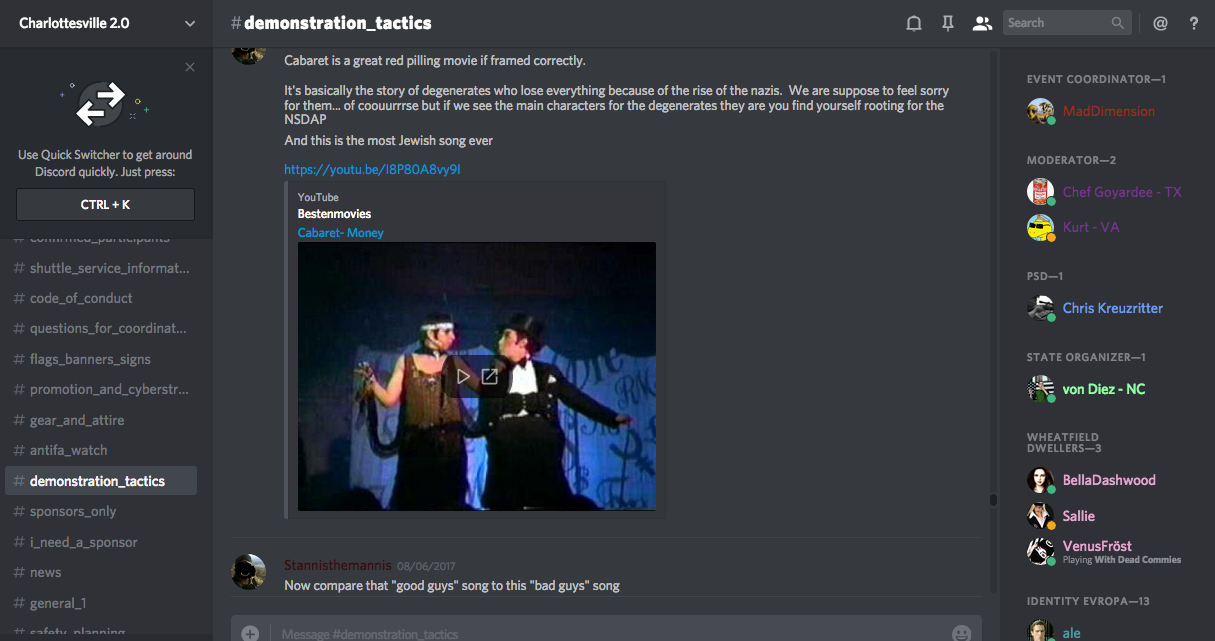Open the youtu.be video link

(x=372, y=170)
